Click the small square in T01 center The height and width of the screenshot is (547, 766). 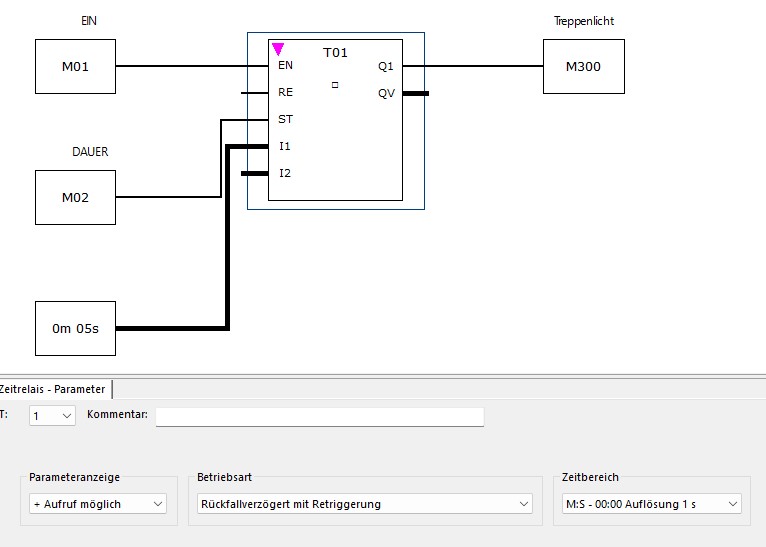click(x=335, y=85)
